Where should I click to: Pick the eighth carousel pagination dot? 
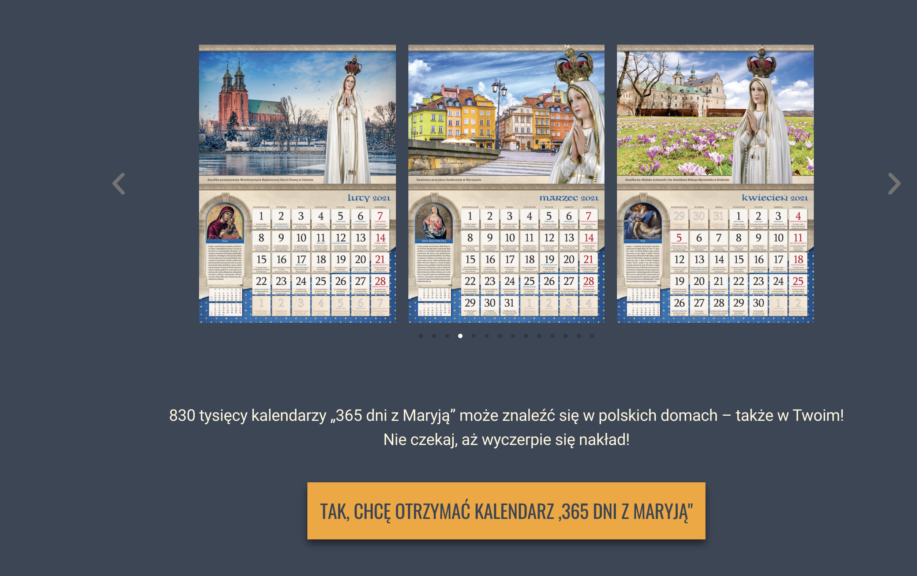[x=513, y=336]
